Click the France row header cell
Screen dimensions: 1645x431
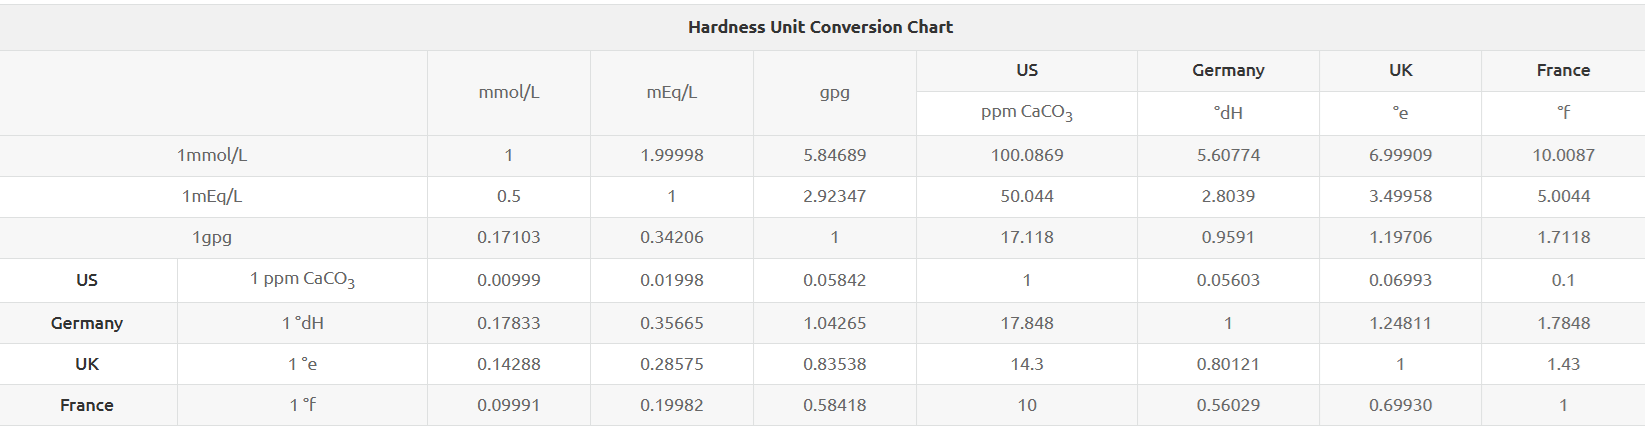87,405
